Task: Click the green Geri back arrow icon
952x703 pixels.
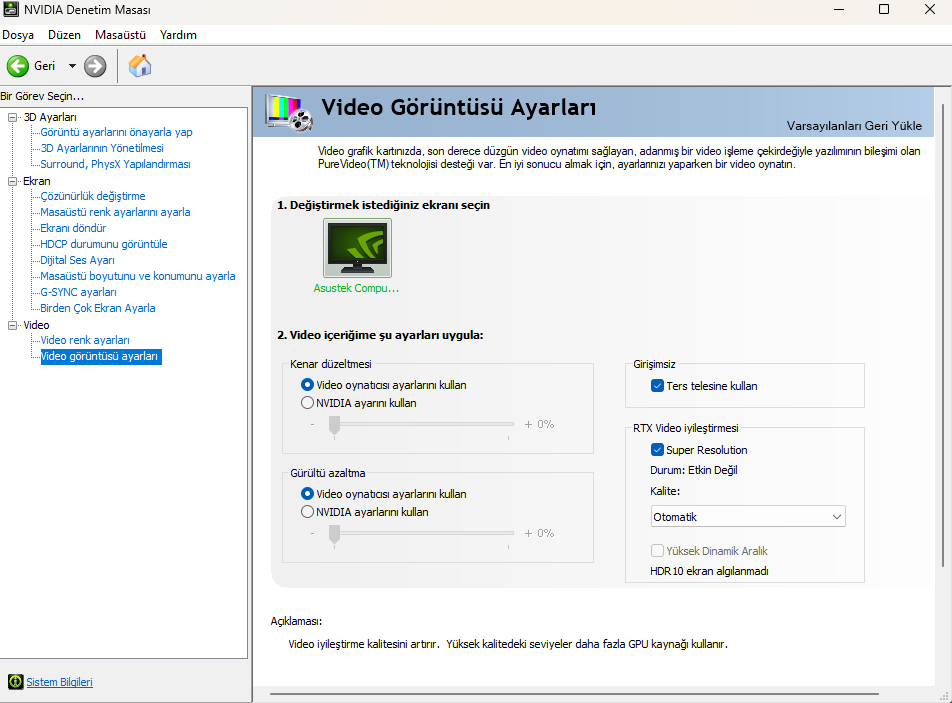Action: pyautogui.click(x=18, y=66)
